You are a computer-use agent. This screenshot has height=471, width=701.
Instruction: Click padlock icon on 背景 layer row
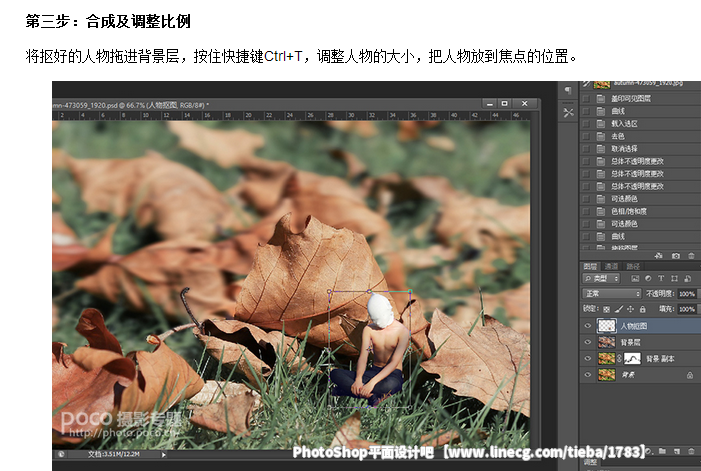[x=690, y=375]
